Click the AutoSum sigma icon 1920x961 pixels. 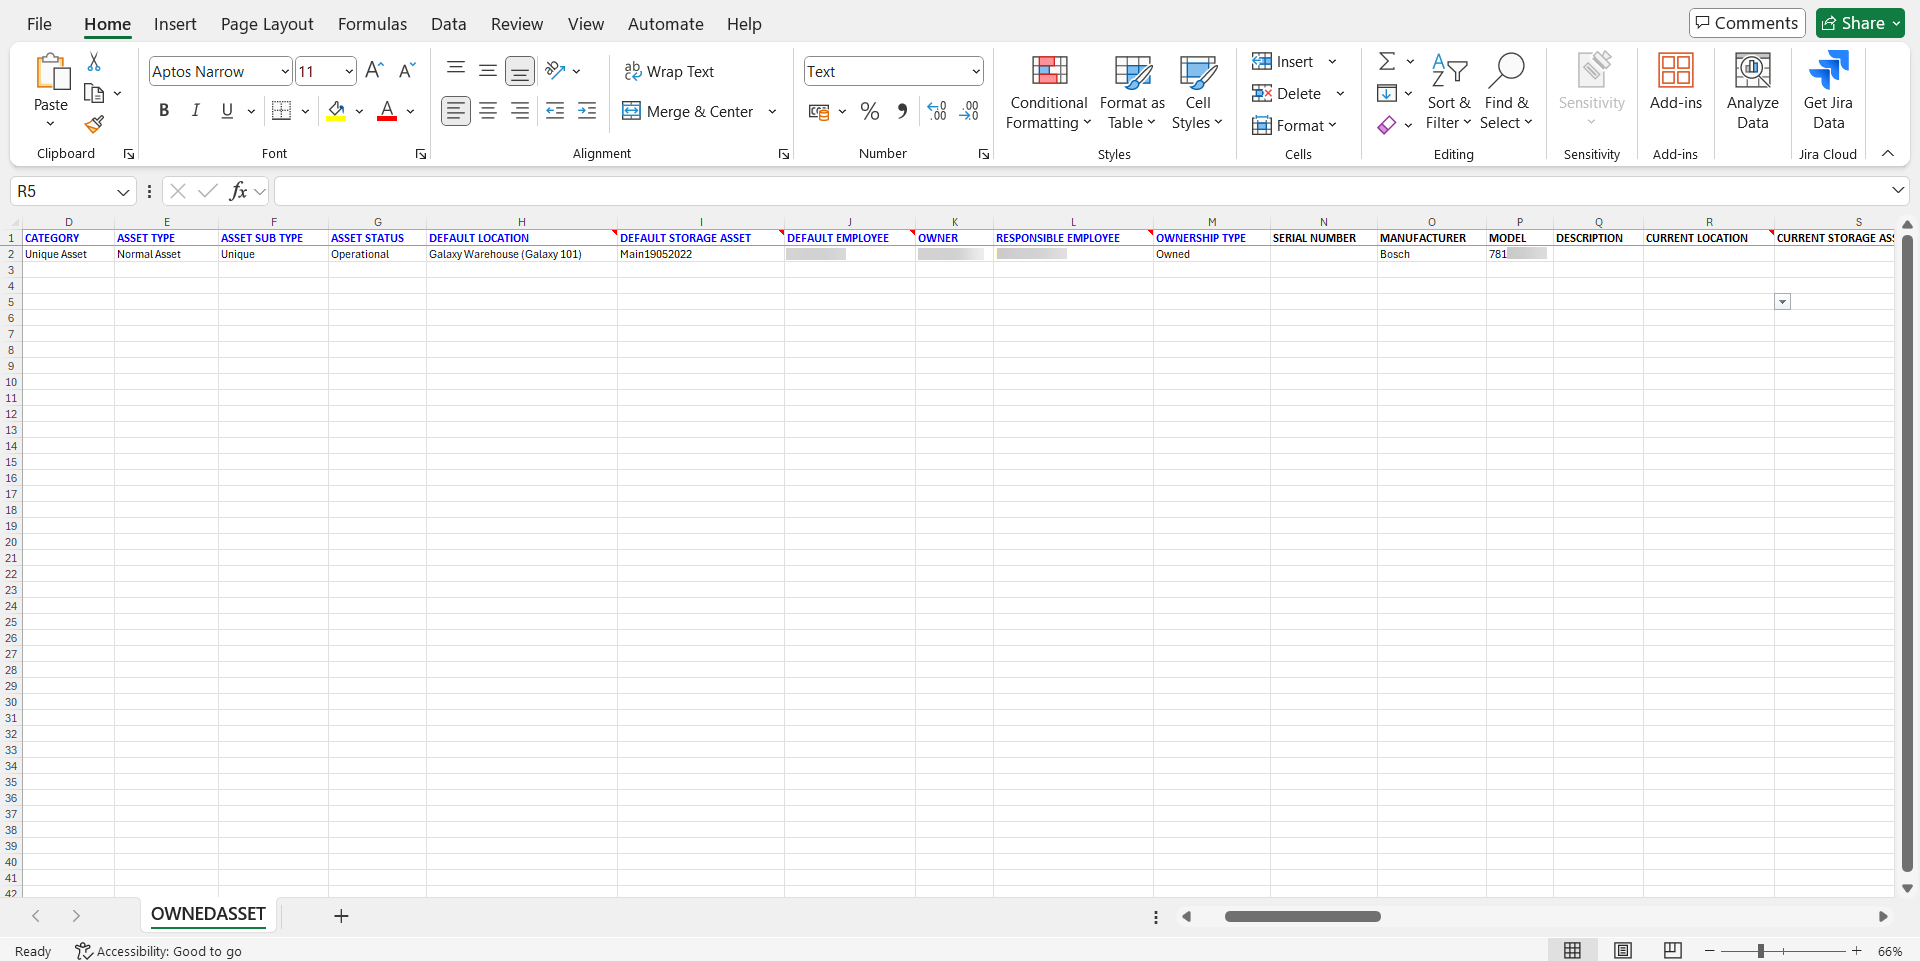(x=1387, y=62)
